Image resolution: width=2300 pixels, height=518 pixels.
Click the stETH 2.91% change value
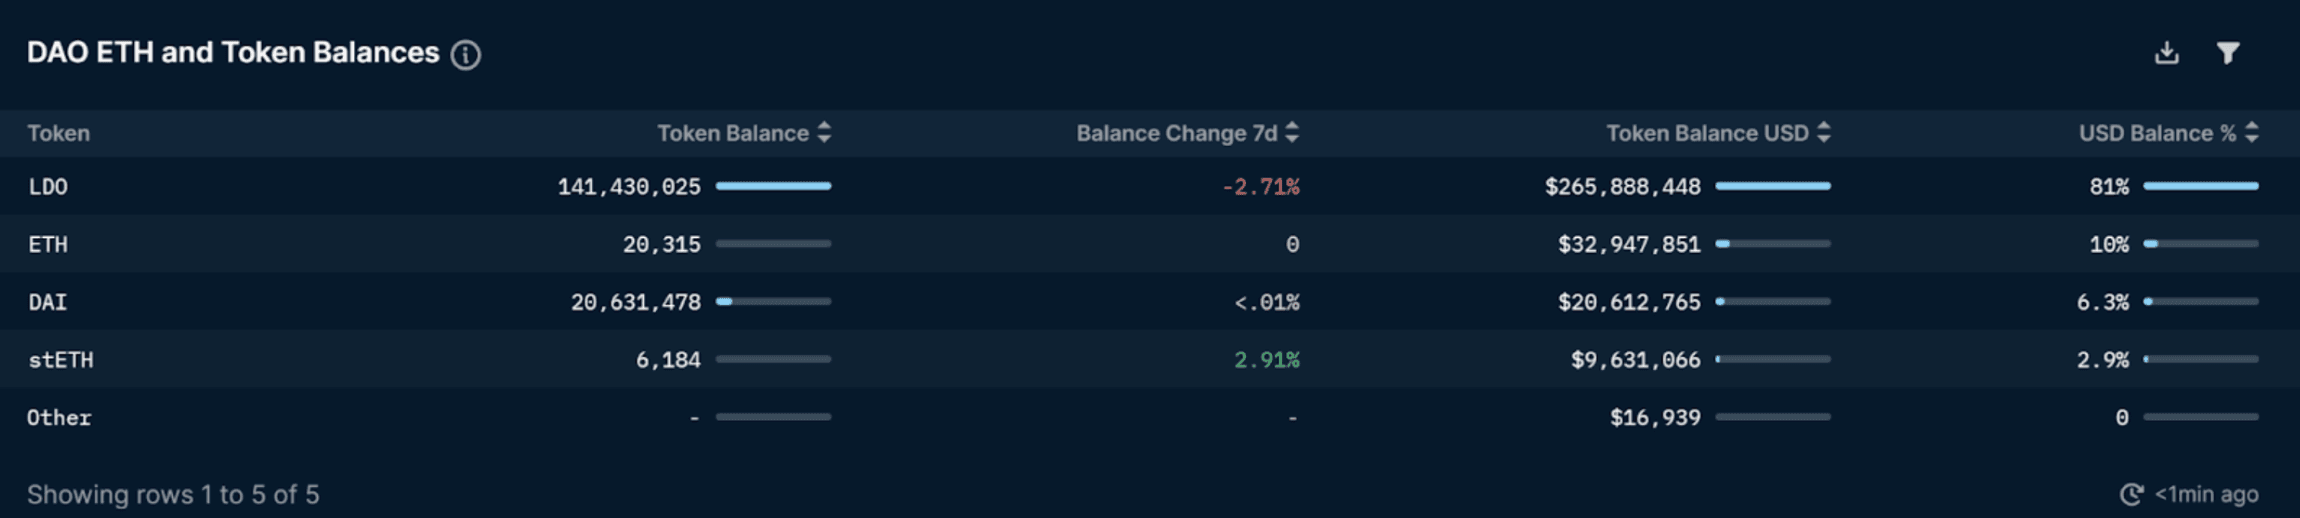click(x=1266, y=360)
